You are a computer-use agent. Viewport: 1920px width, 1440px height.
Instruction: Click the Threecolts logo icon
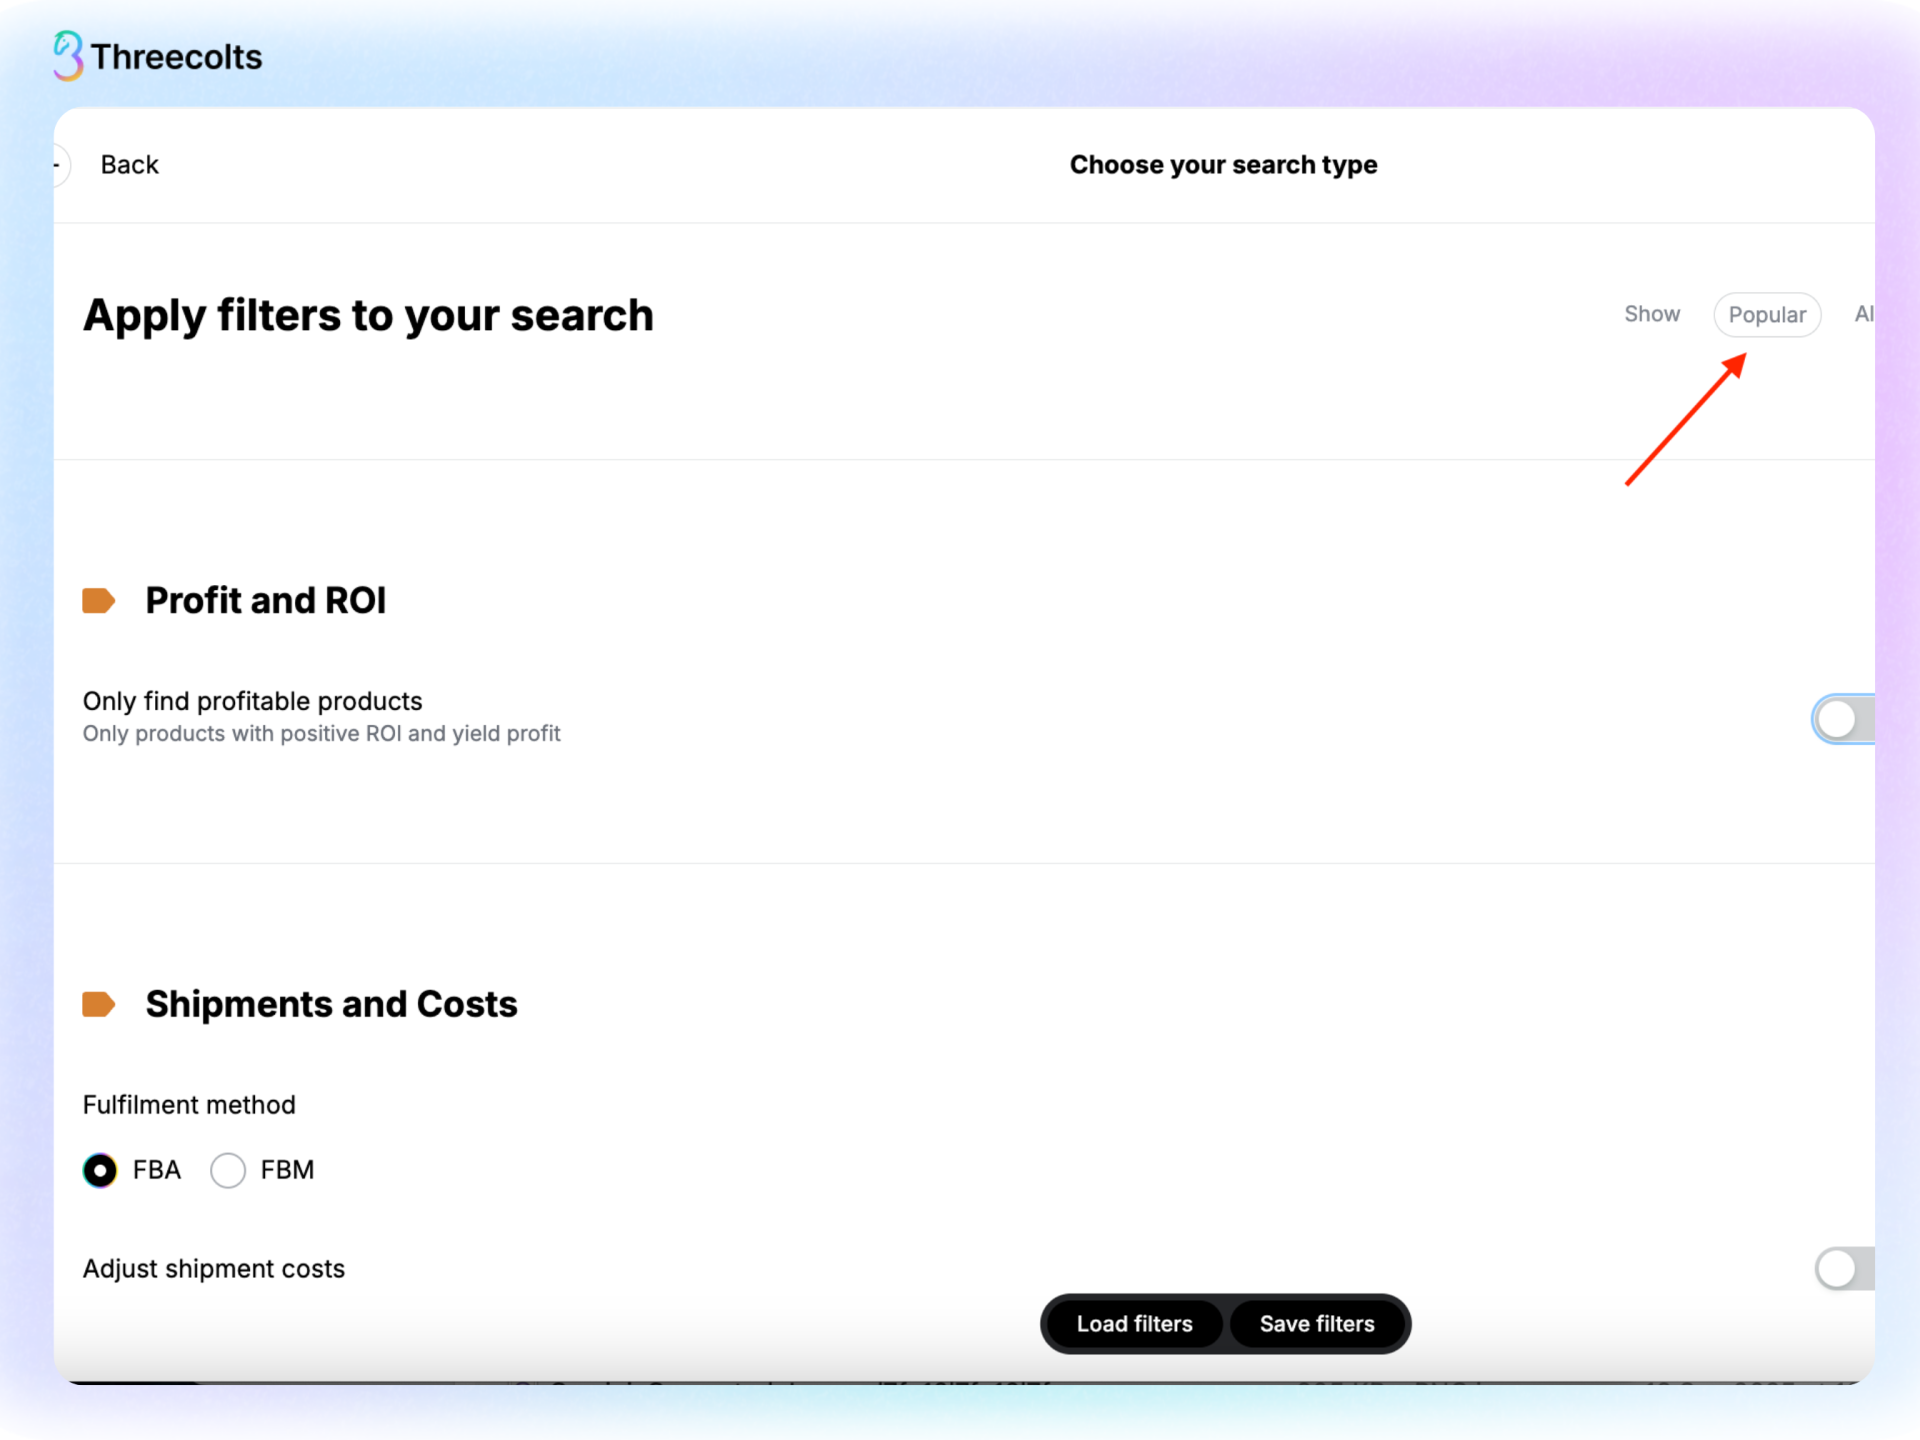pos(68,56)
